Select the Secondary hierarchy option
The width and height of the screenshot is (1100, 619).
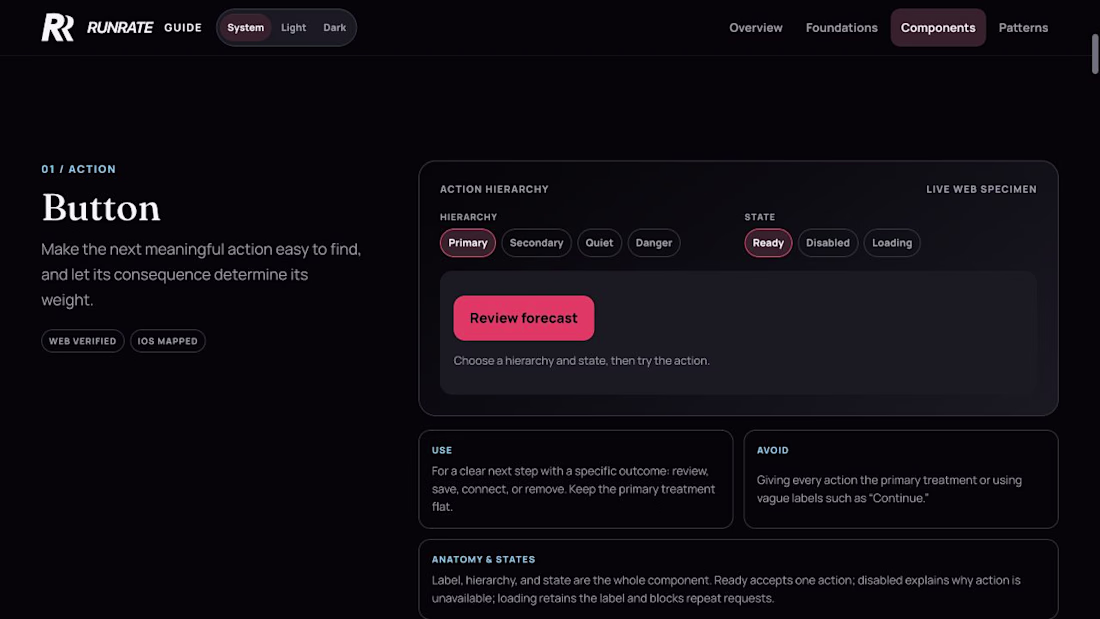point(537,243)
